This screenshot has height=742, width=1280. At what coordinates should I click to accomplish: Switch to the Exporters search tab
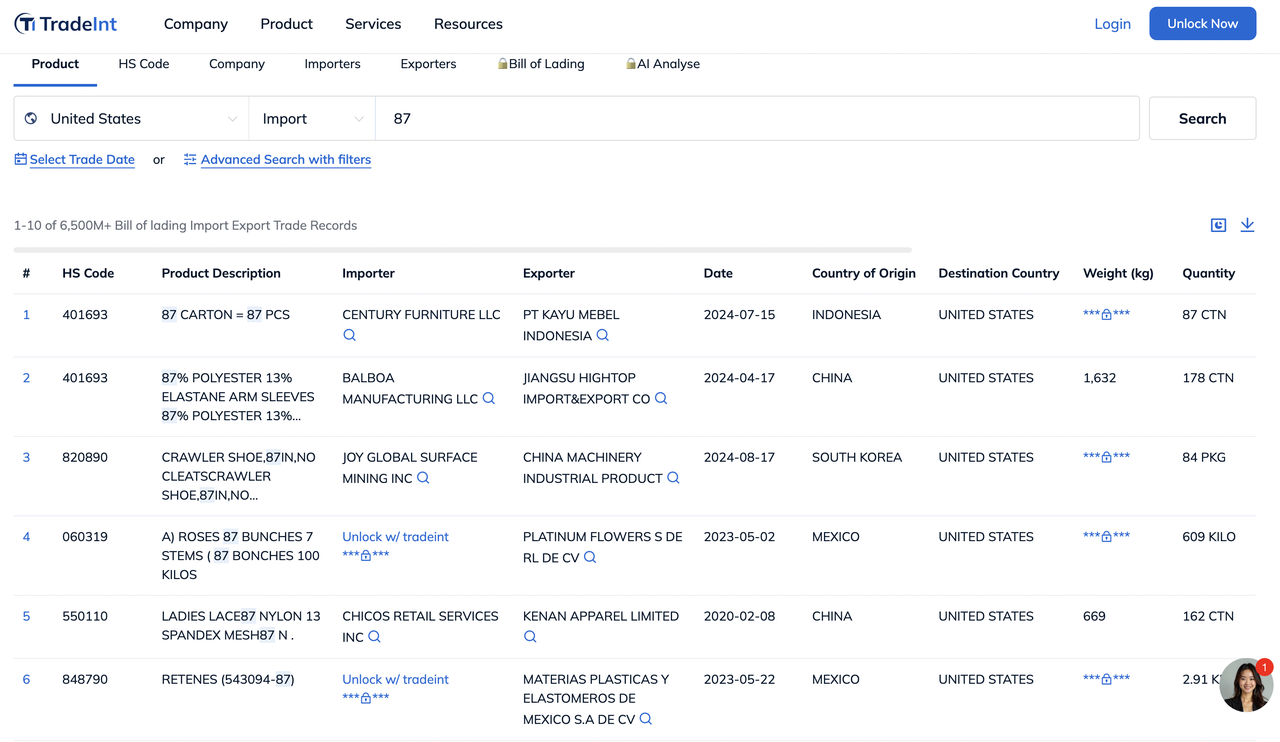click(x=428, y=64)
